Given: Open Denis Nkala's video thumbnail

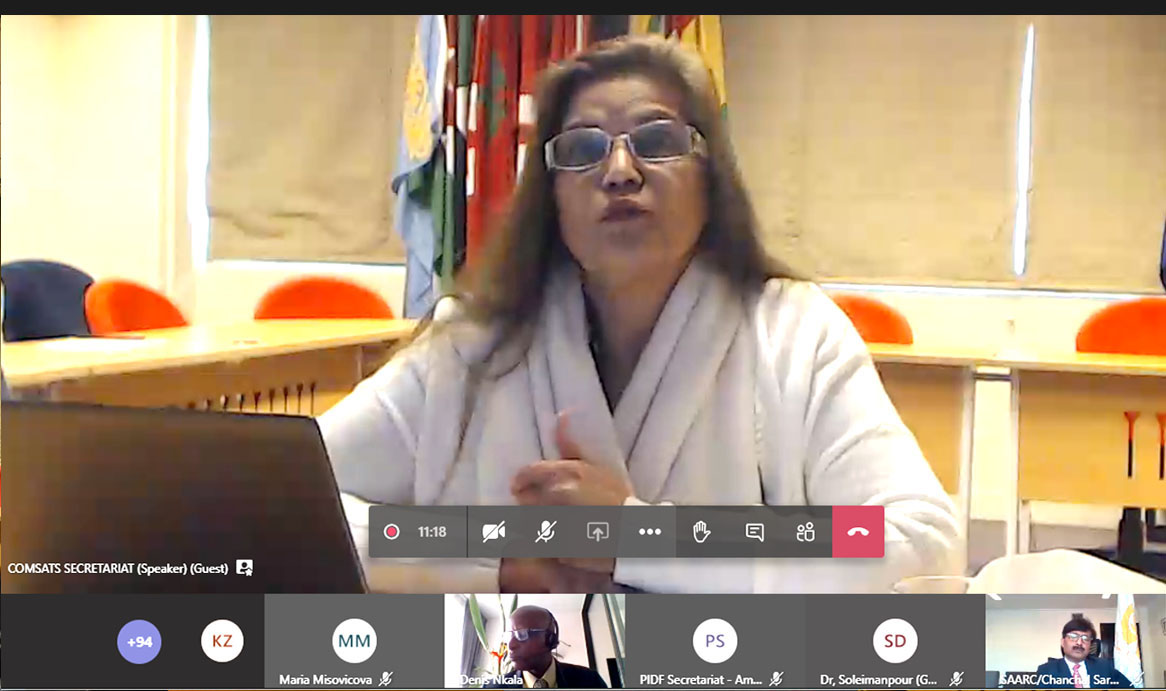Looking at the screenshot, I should [535, 640].
